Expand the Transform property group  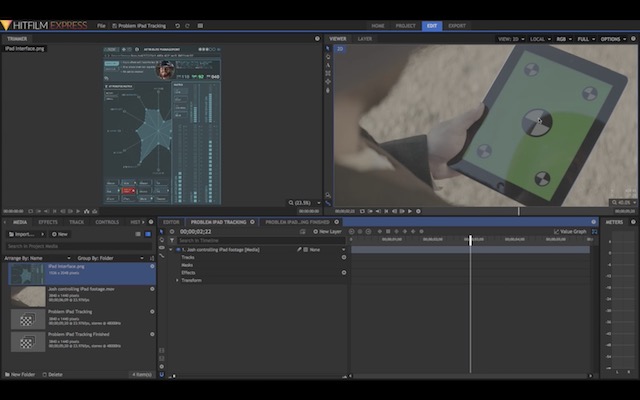178,280
